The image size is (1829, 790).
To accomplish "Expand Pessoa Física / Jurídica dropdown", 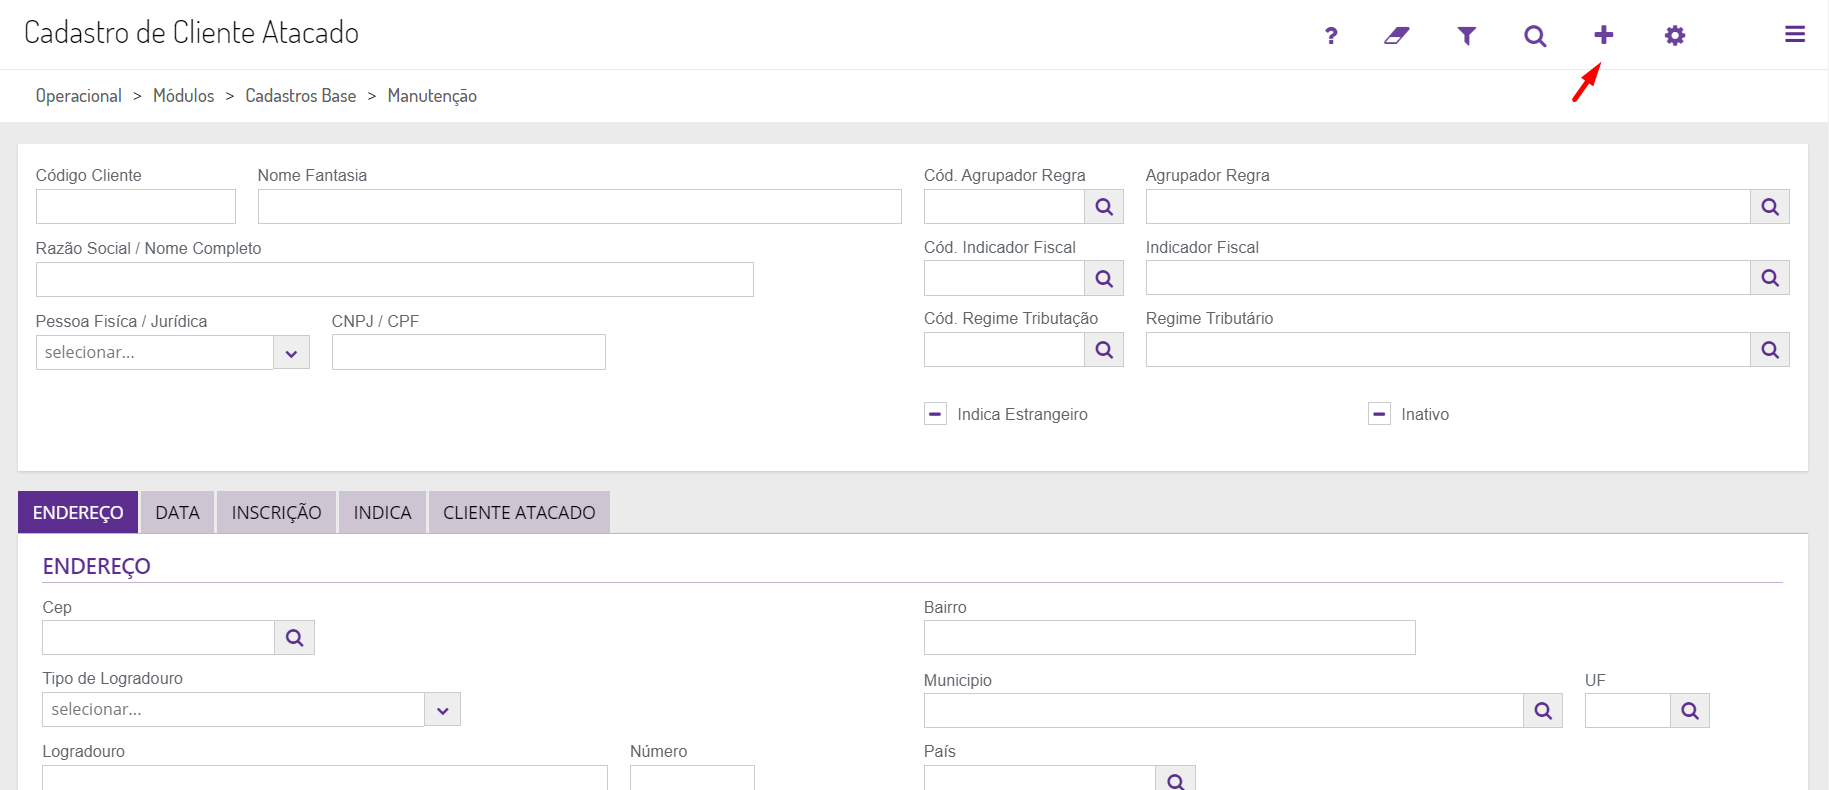I will [x=291, y=353].
